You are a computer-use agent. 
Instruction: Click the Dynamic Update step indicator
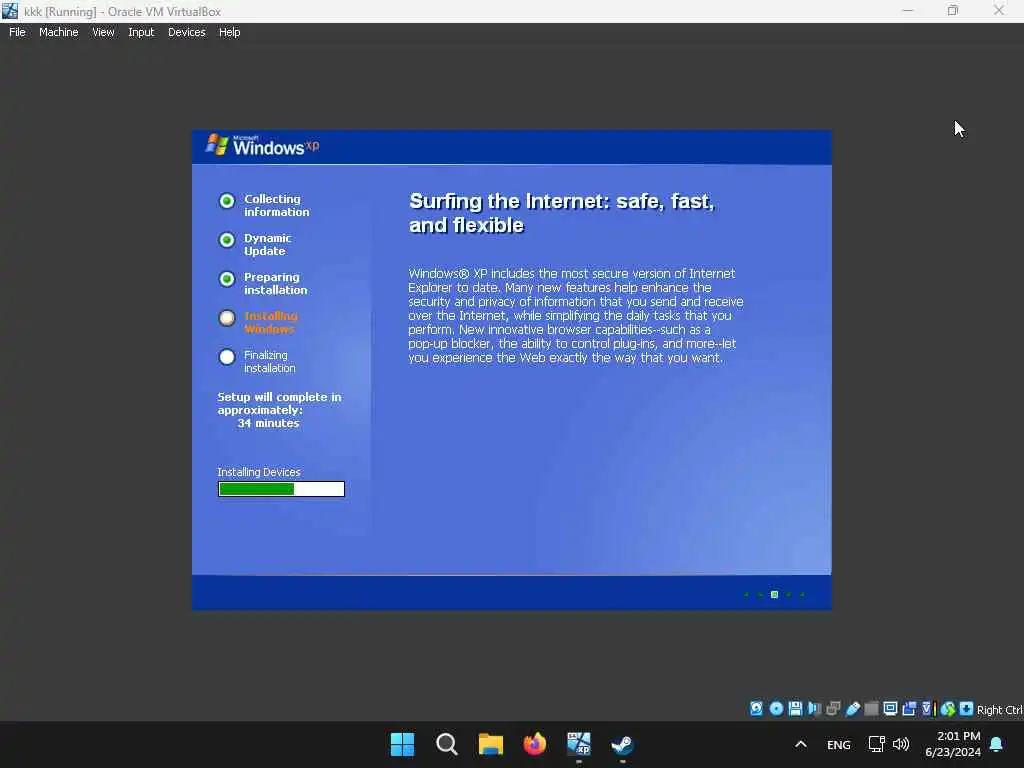click(x=227, y=240)
